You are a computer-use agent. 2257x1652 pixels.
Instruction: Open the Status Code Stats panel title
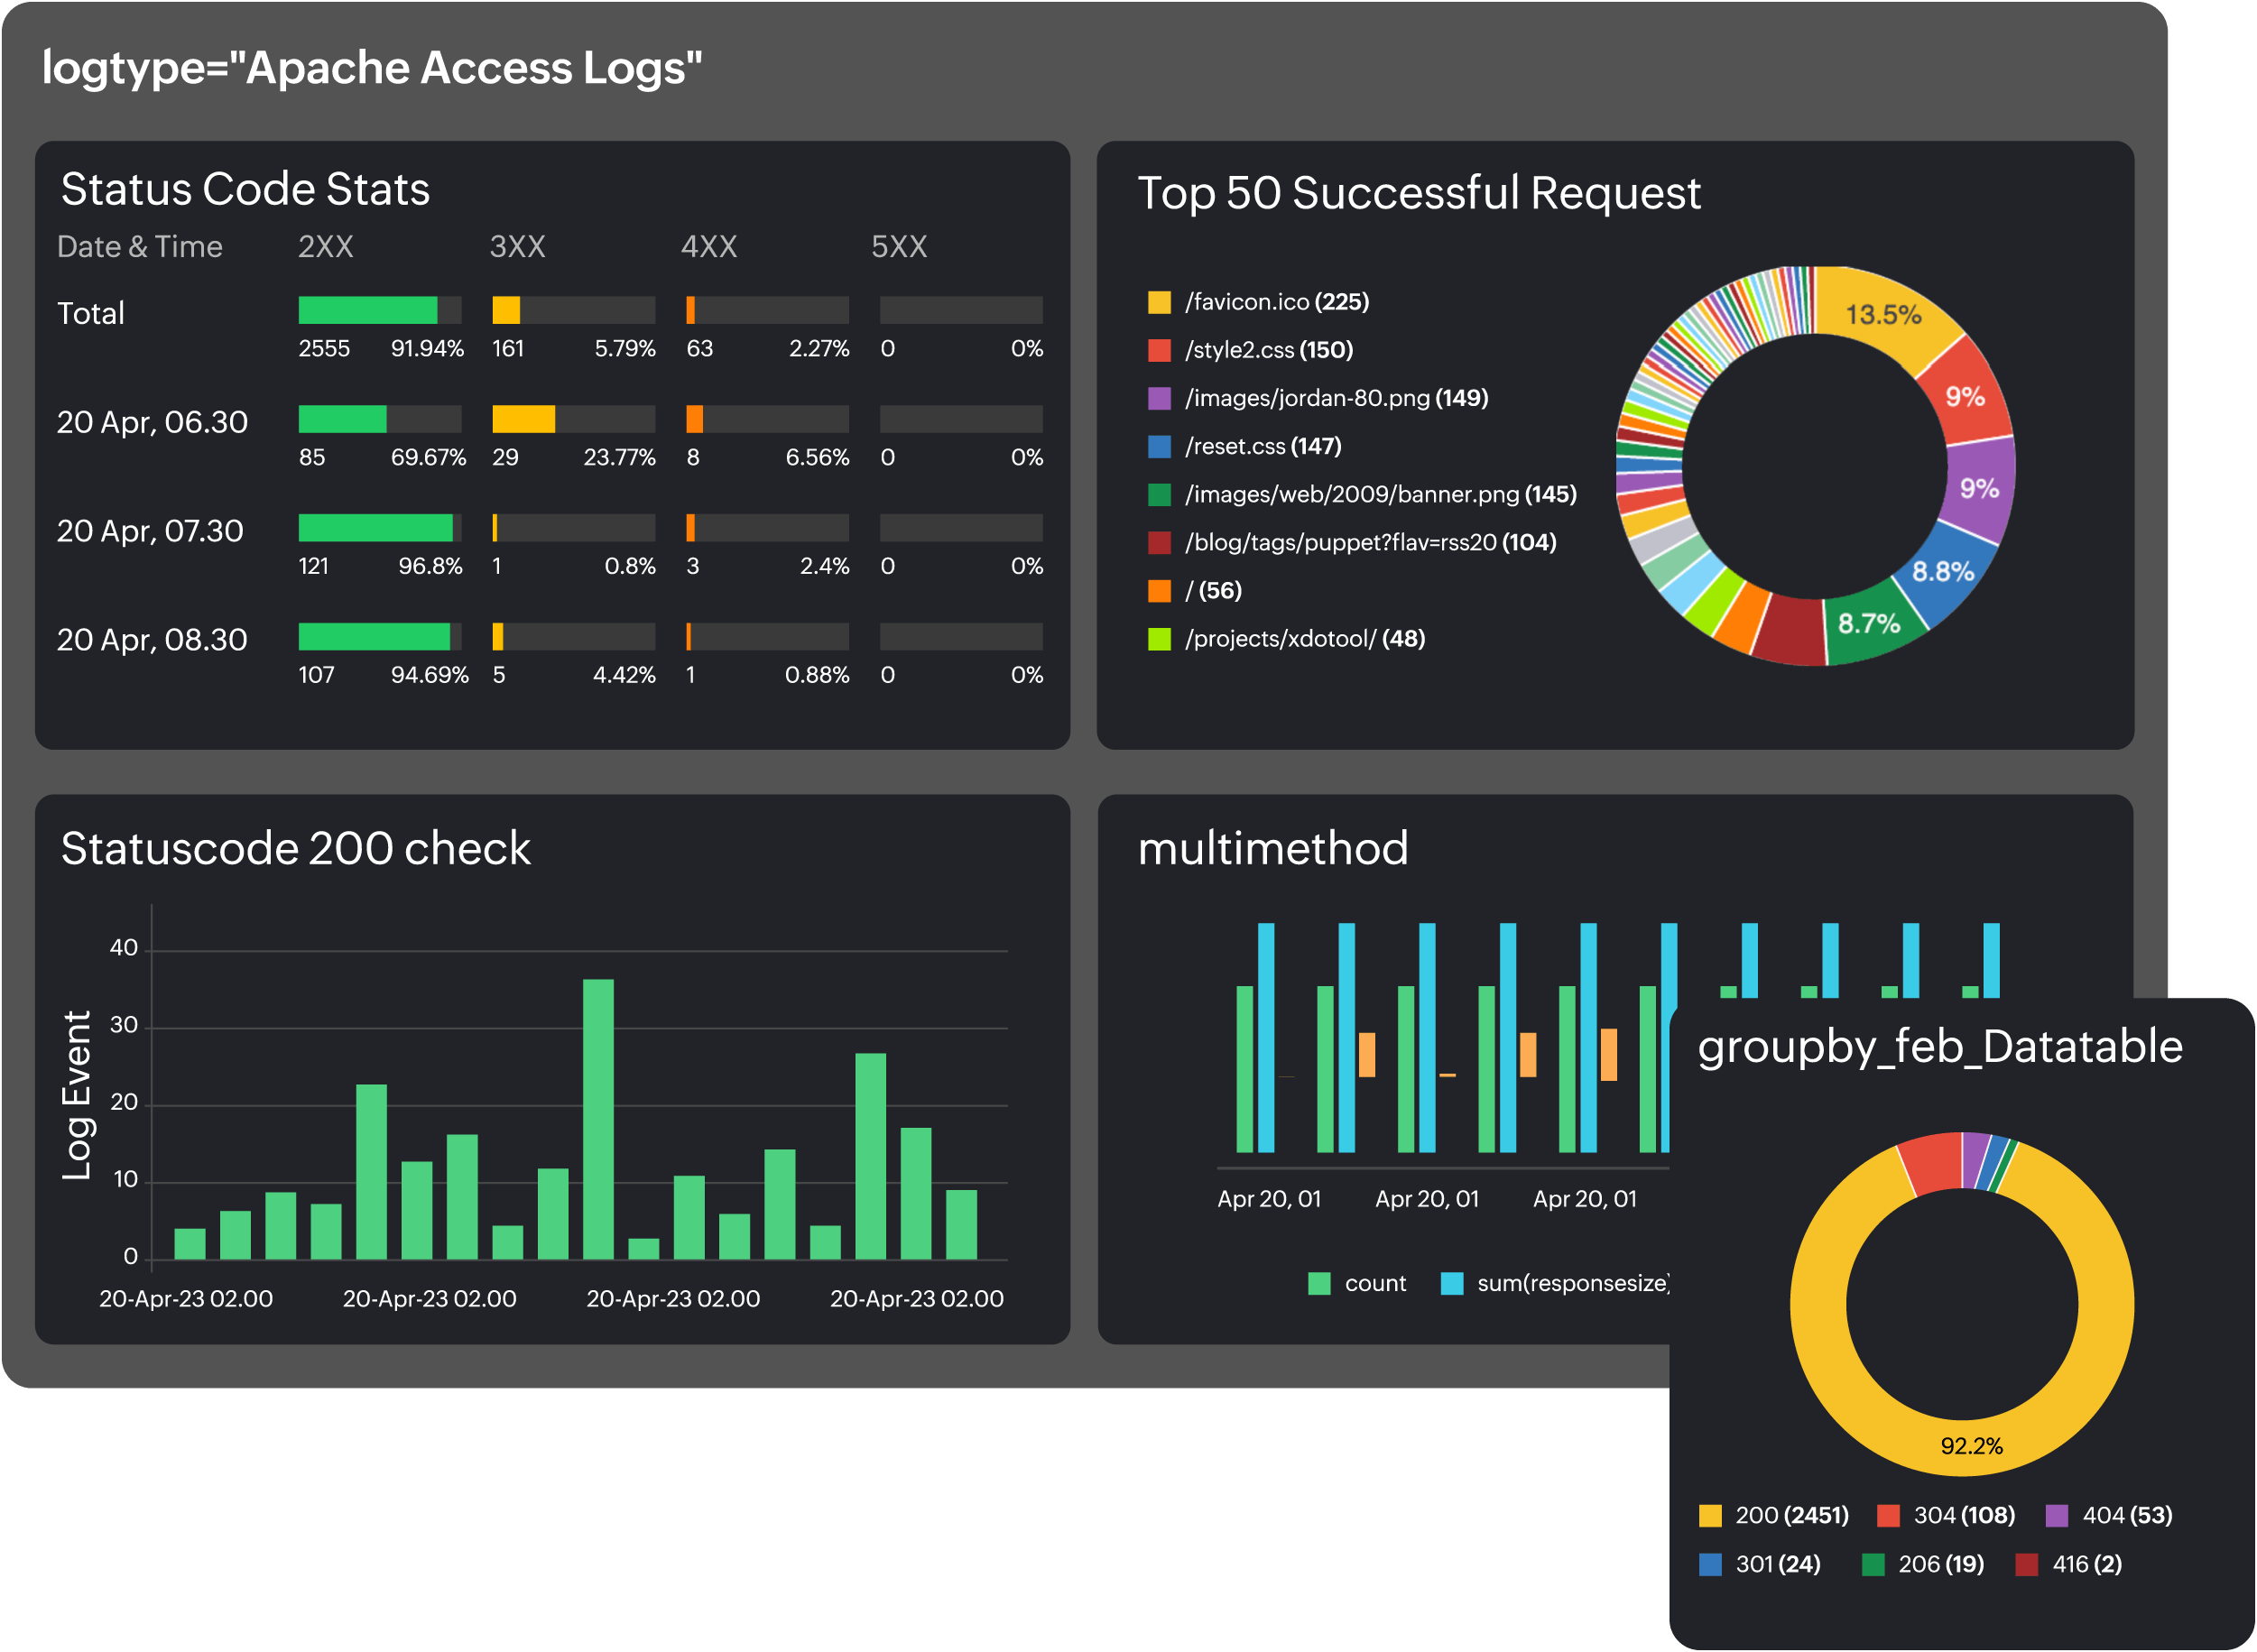pyautogui.click(x=244, y=188)
